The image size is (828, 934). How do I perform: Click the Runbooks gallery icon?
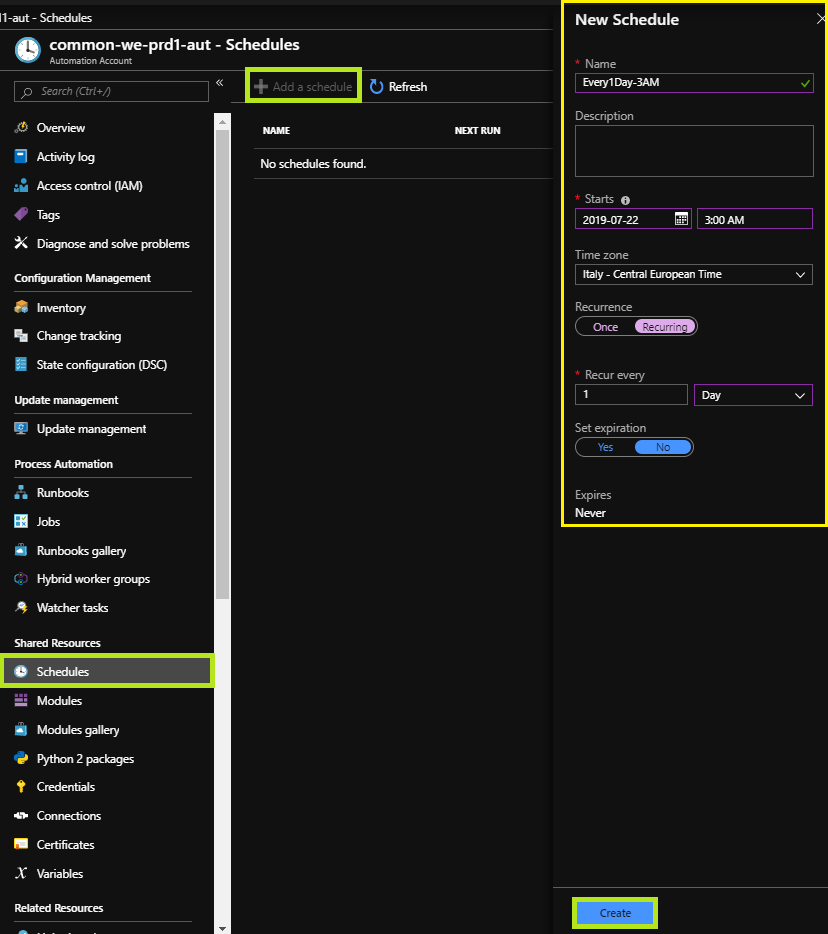click(21, 550)
